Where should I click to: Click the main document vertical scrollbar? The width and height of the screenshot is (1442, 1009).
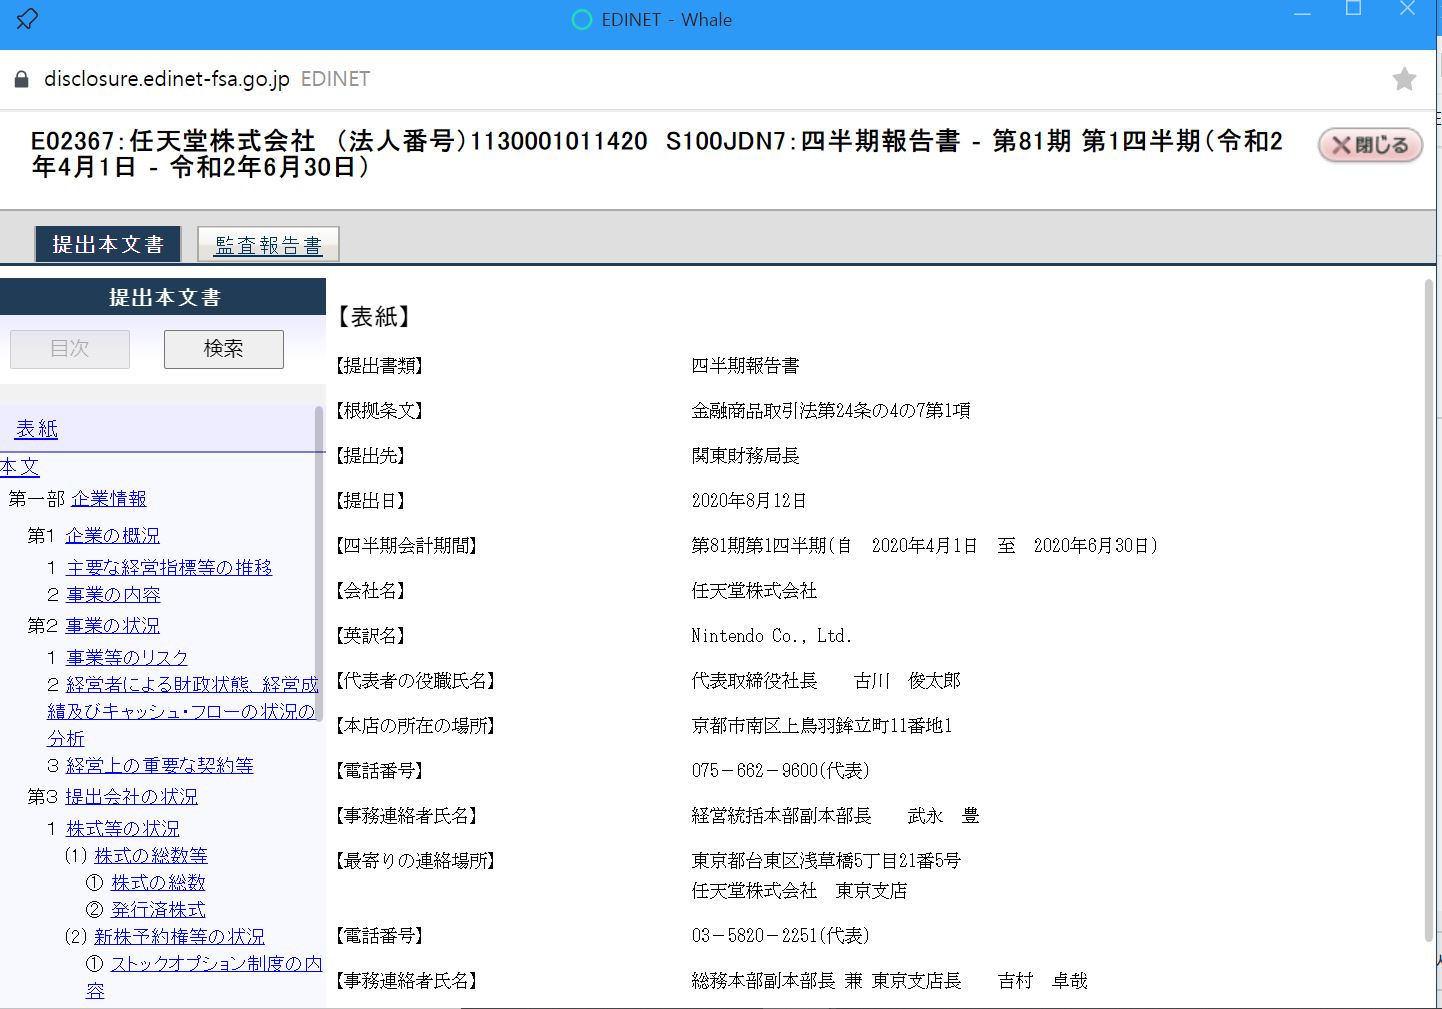pyautogui.click(x=1429, y=611)
